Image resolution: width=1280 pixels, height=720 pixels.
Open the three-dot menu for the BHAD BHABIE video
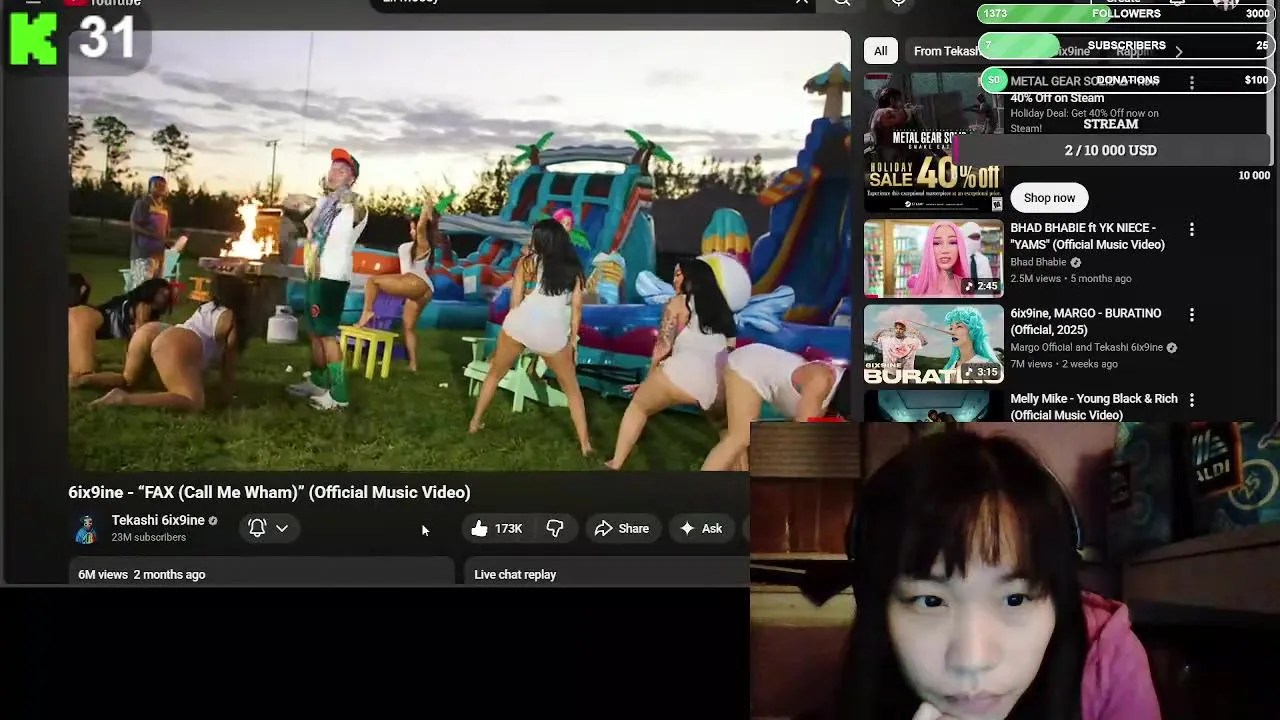coord(1191,230)
